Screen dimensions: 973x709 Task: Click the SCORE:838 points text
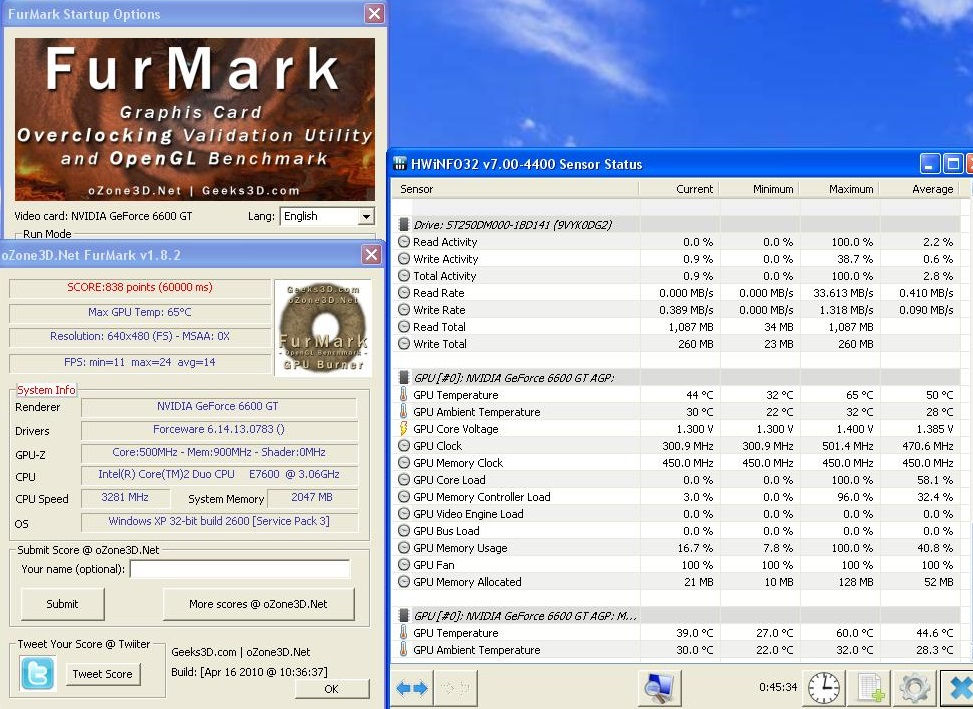click(x=140, y=287)
